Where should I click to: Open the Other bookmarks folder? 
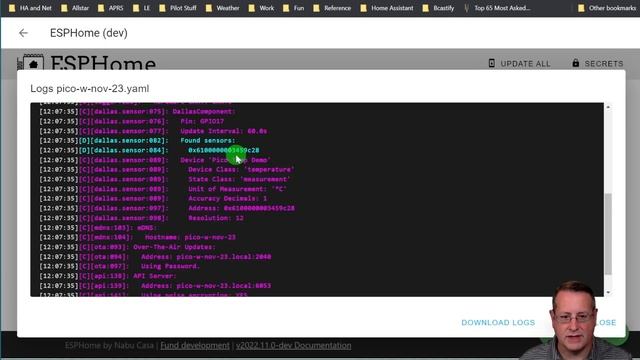tap(607, 8)
